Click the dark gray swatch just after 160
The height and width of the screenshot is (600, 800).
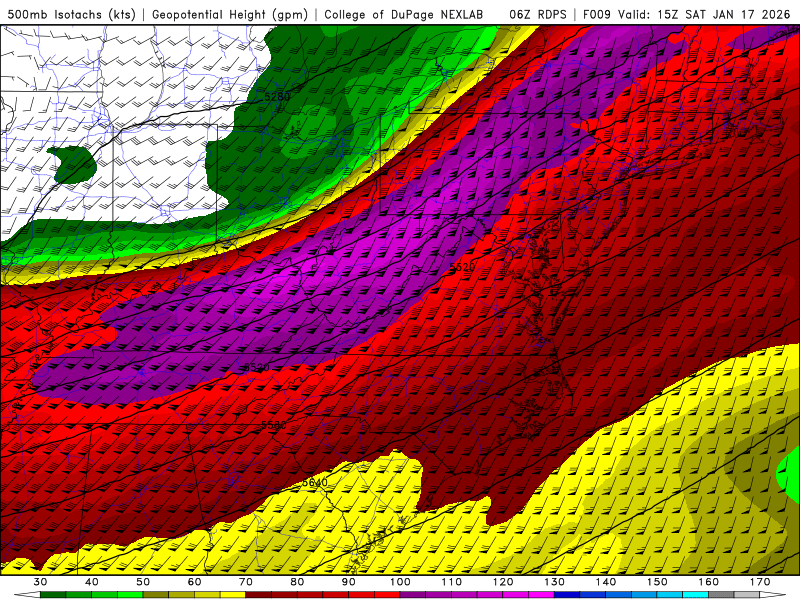click(721, 595)
